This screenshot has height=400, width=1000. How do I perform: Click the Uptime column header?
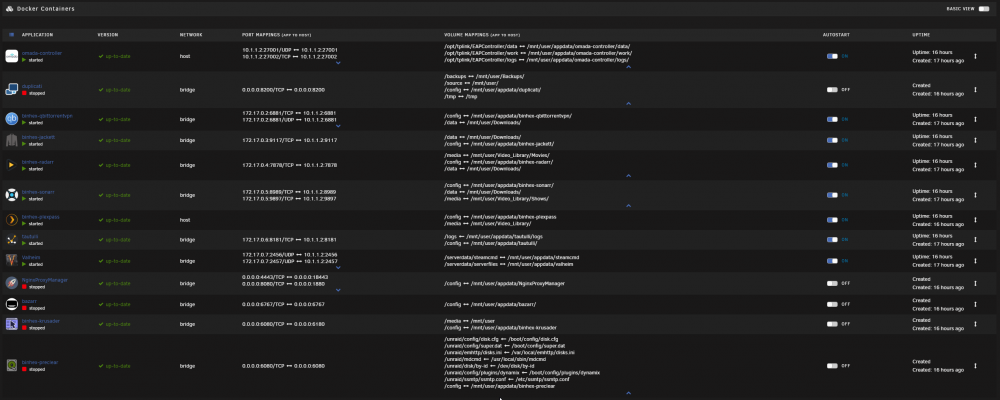pos(921,34)
